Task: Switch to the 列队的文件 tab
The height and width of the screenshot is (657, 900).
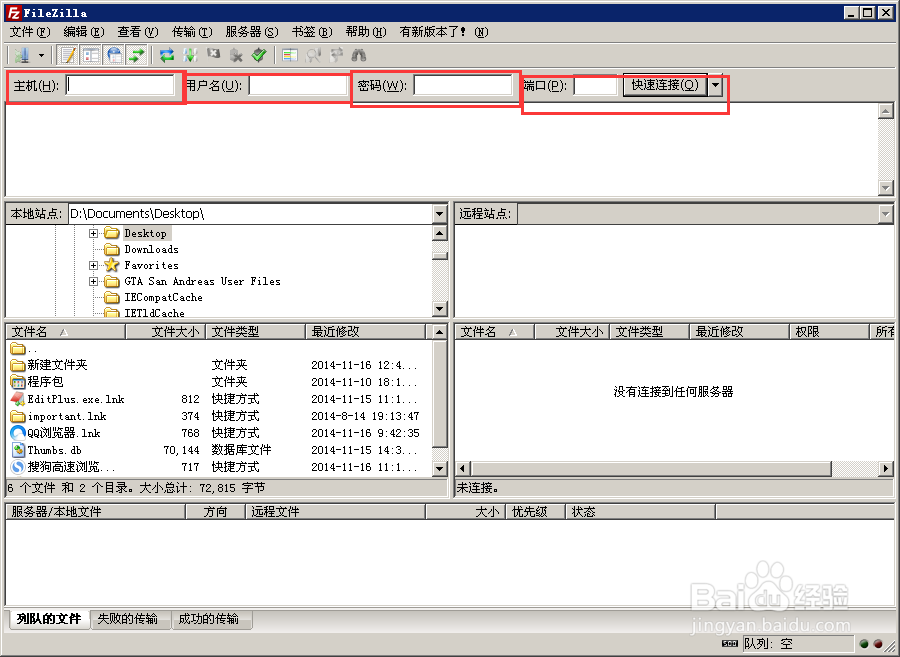Action: (x=49, y=619)
